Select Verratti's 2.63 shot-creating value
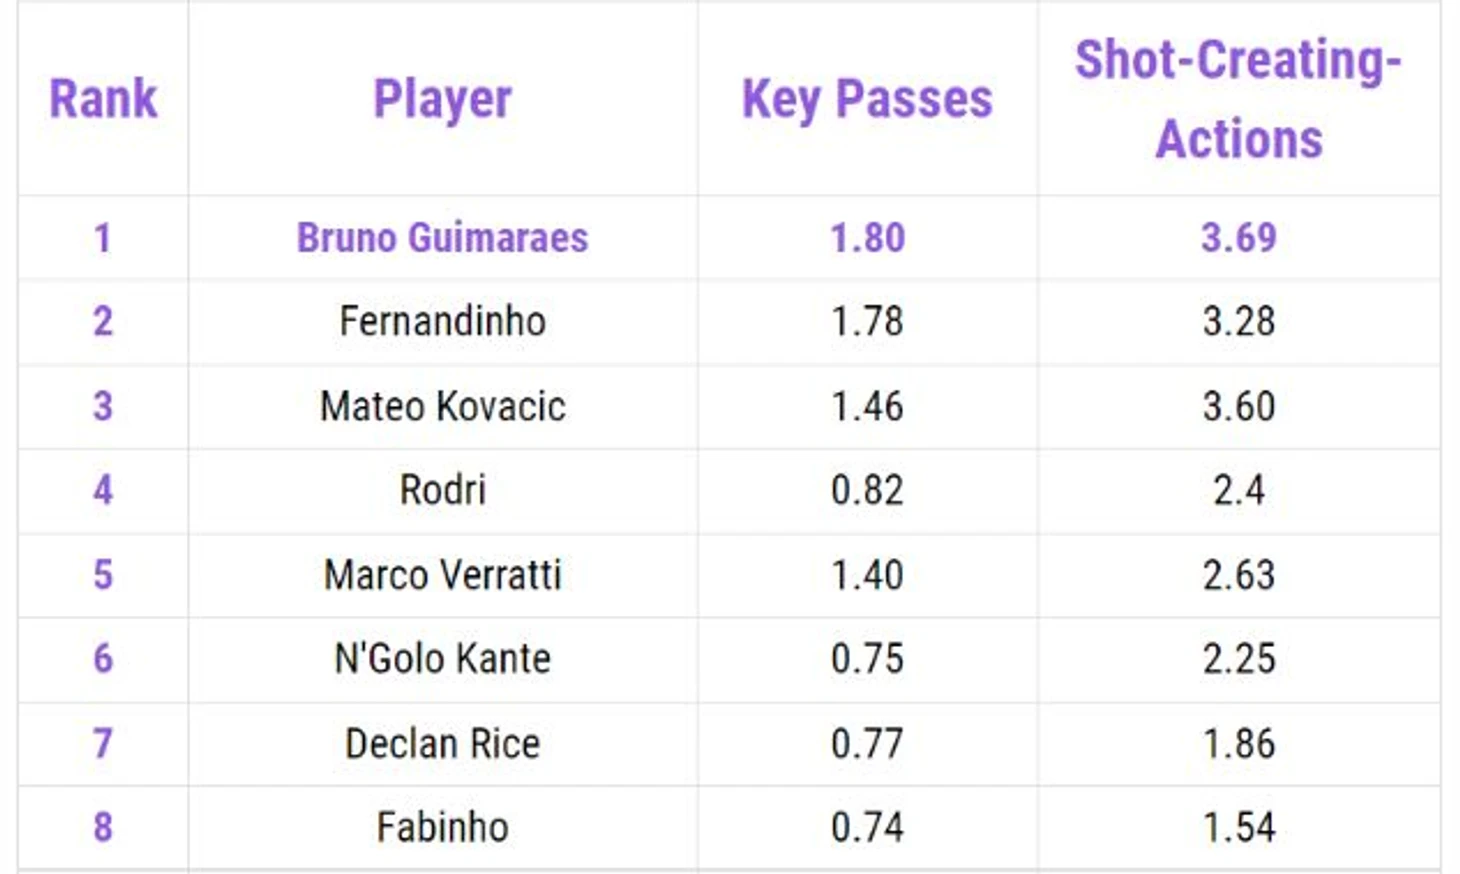Image resolution: width=1460 pixels, height=874 pixels. [1239, 575]
